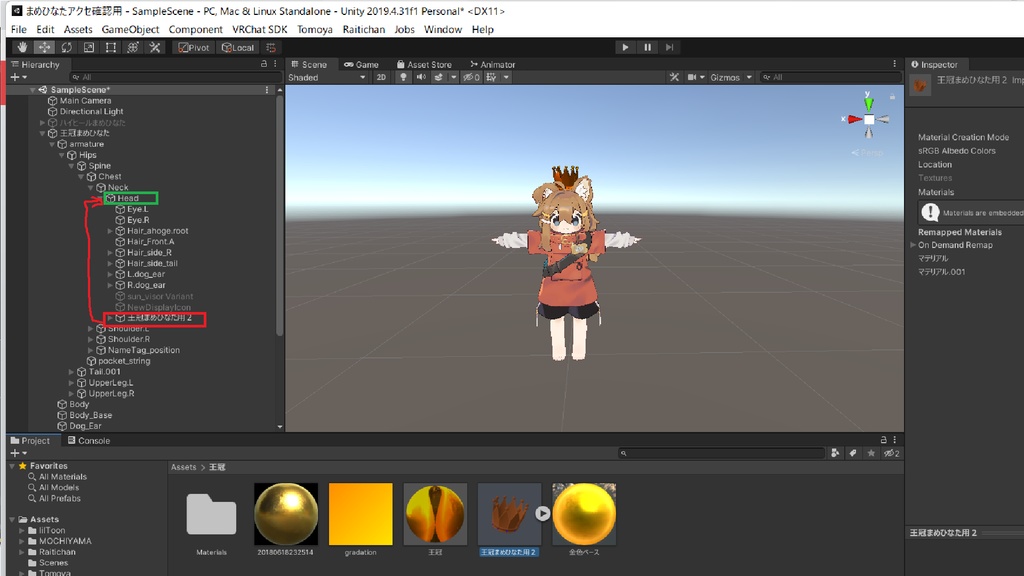Viewport: 1024px width, 576px height.
Task: Pause the editor playback
Action: [647, 47]
